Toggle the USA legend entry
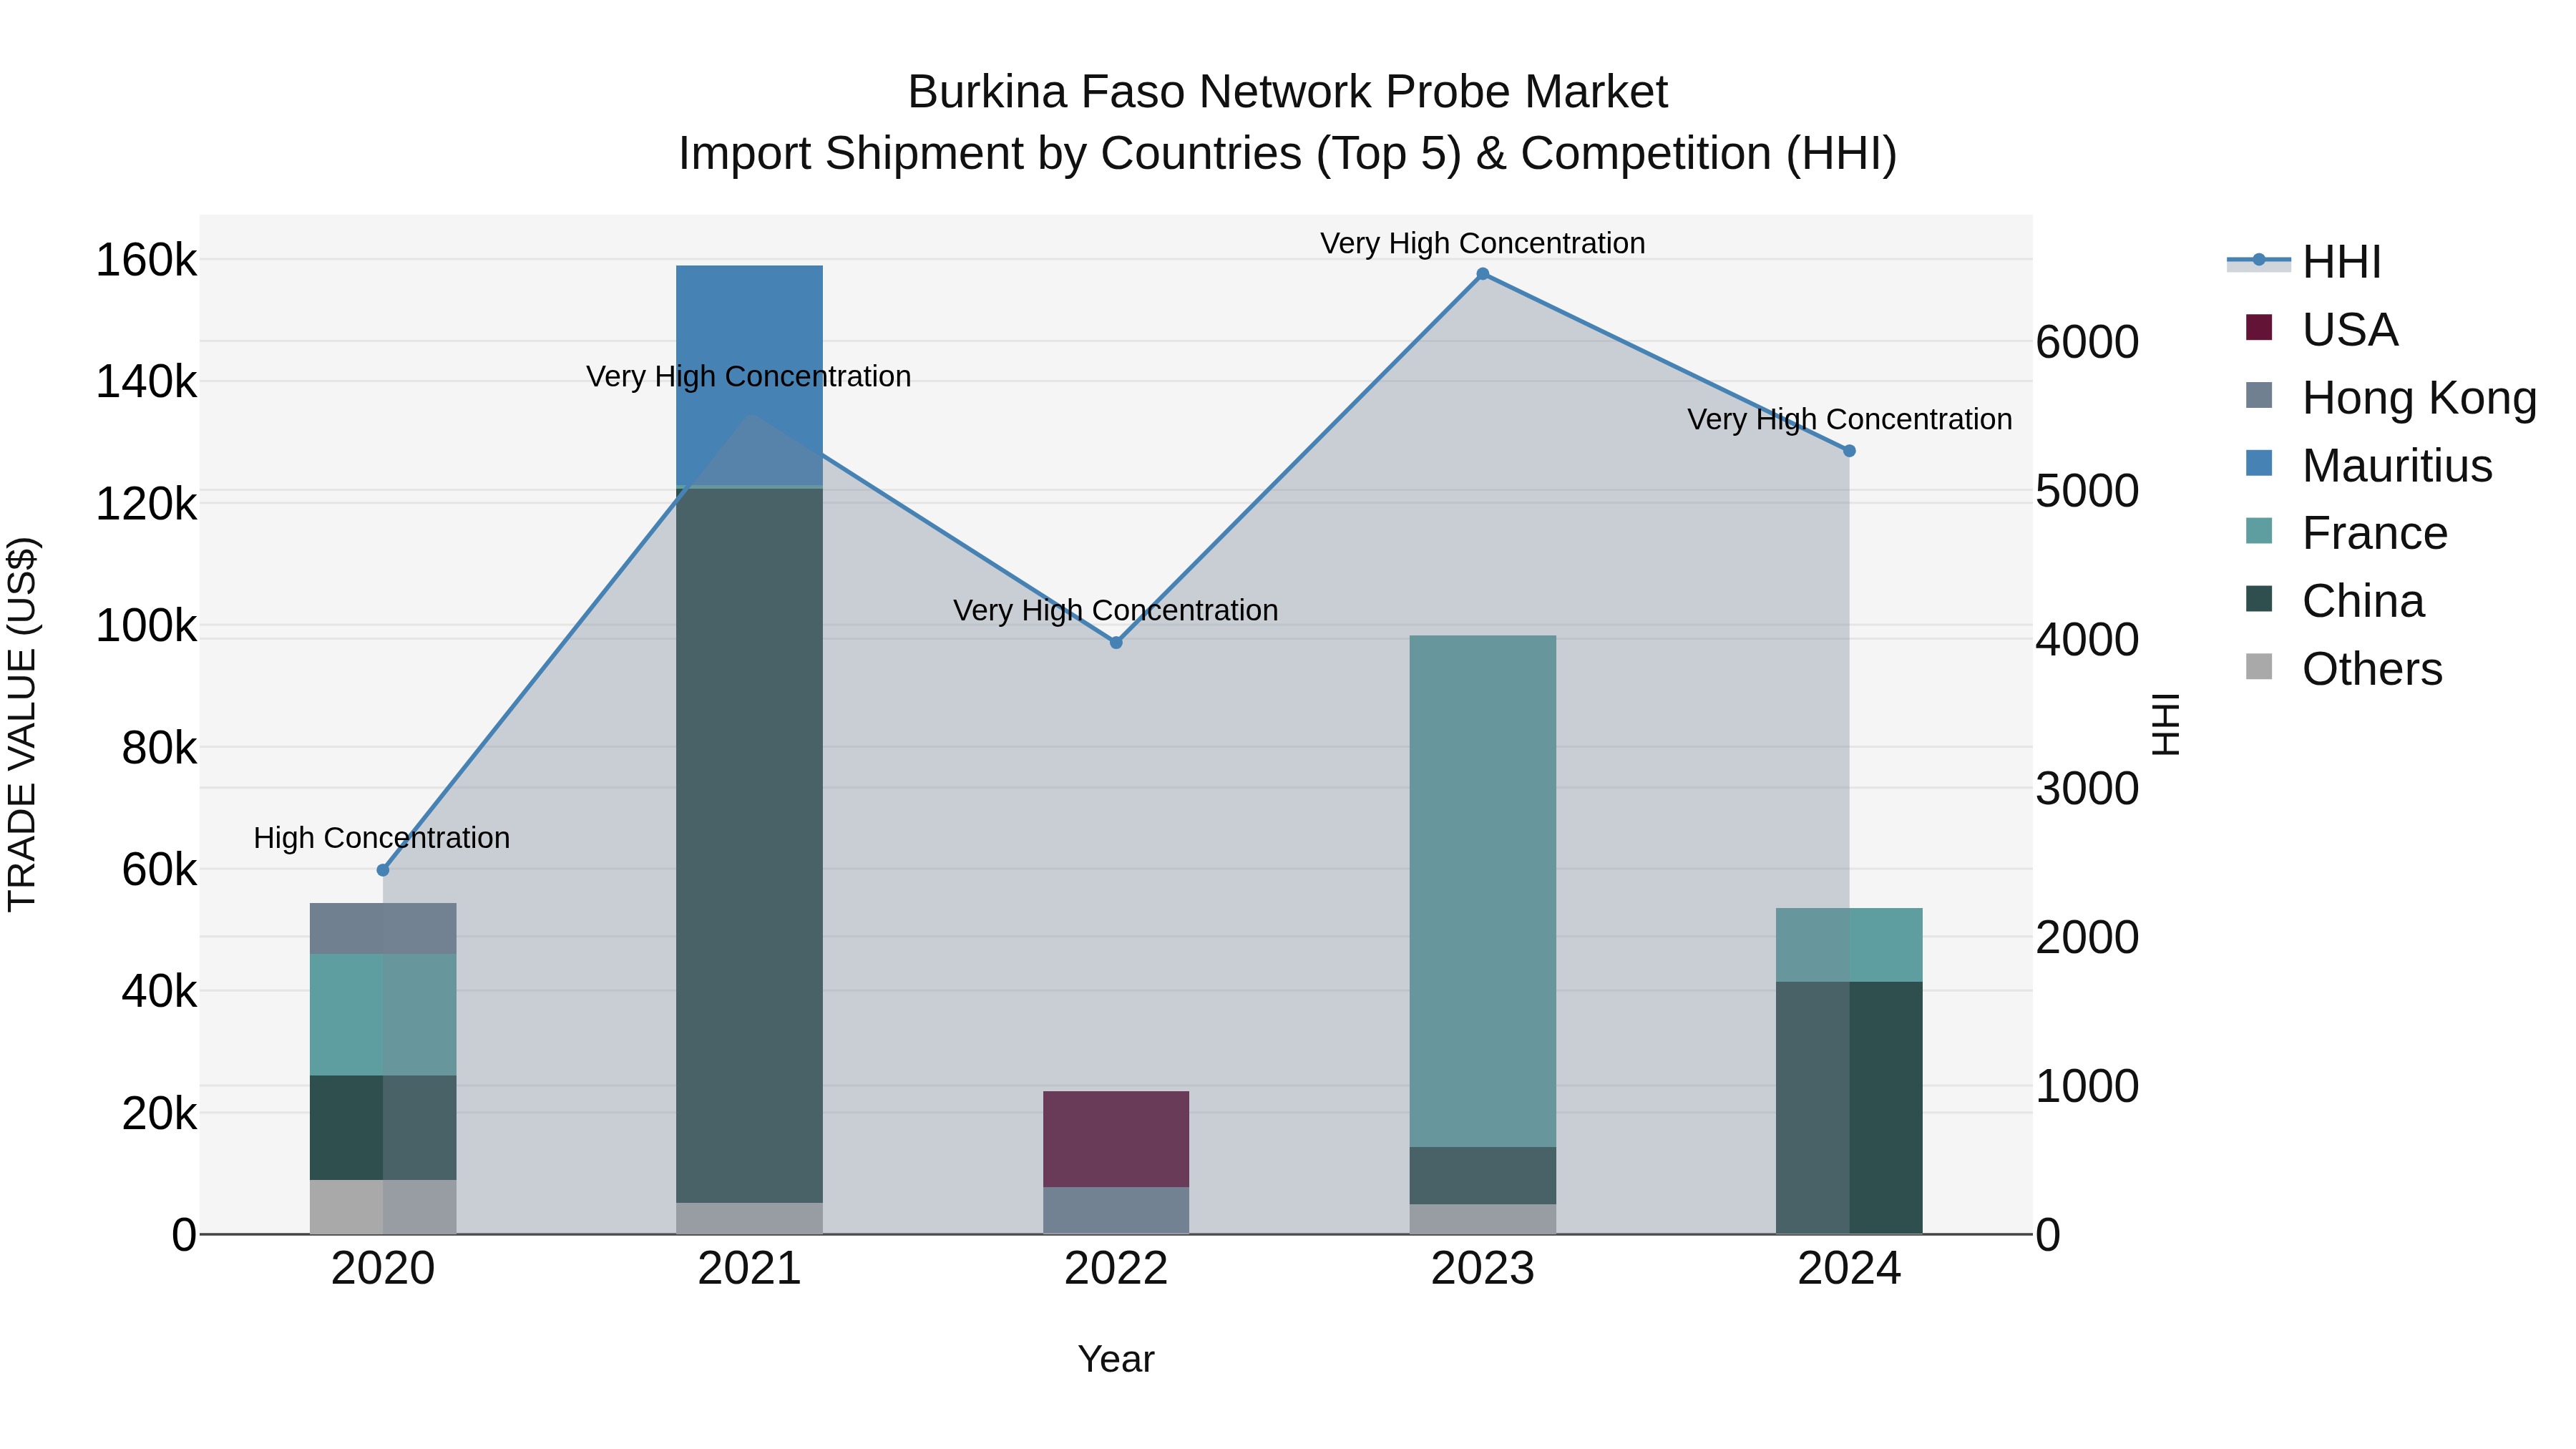Image resolution: width=2576 pixels, height=1449 pixels. (x=2321, y=330)
